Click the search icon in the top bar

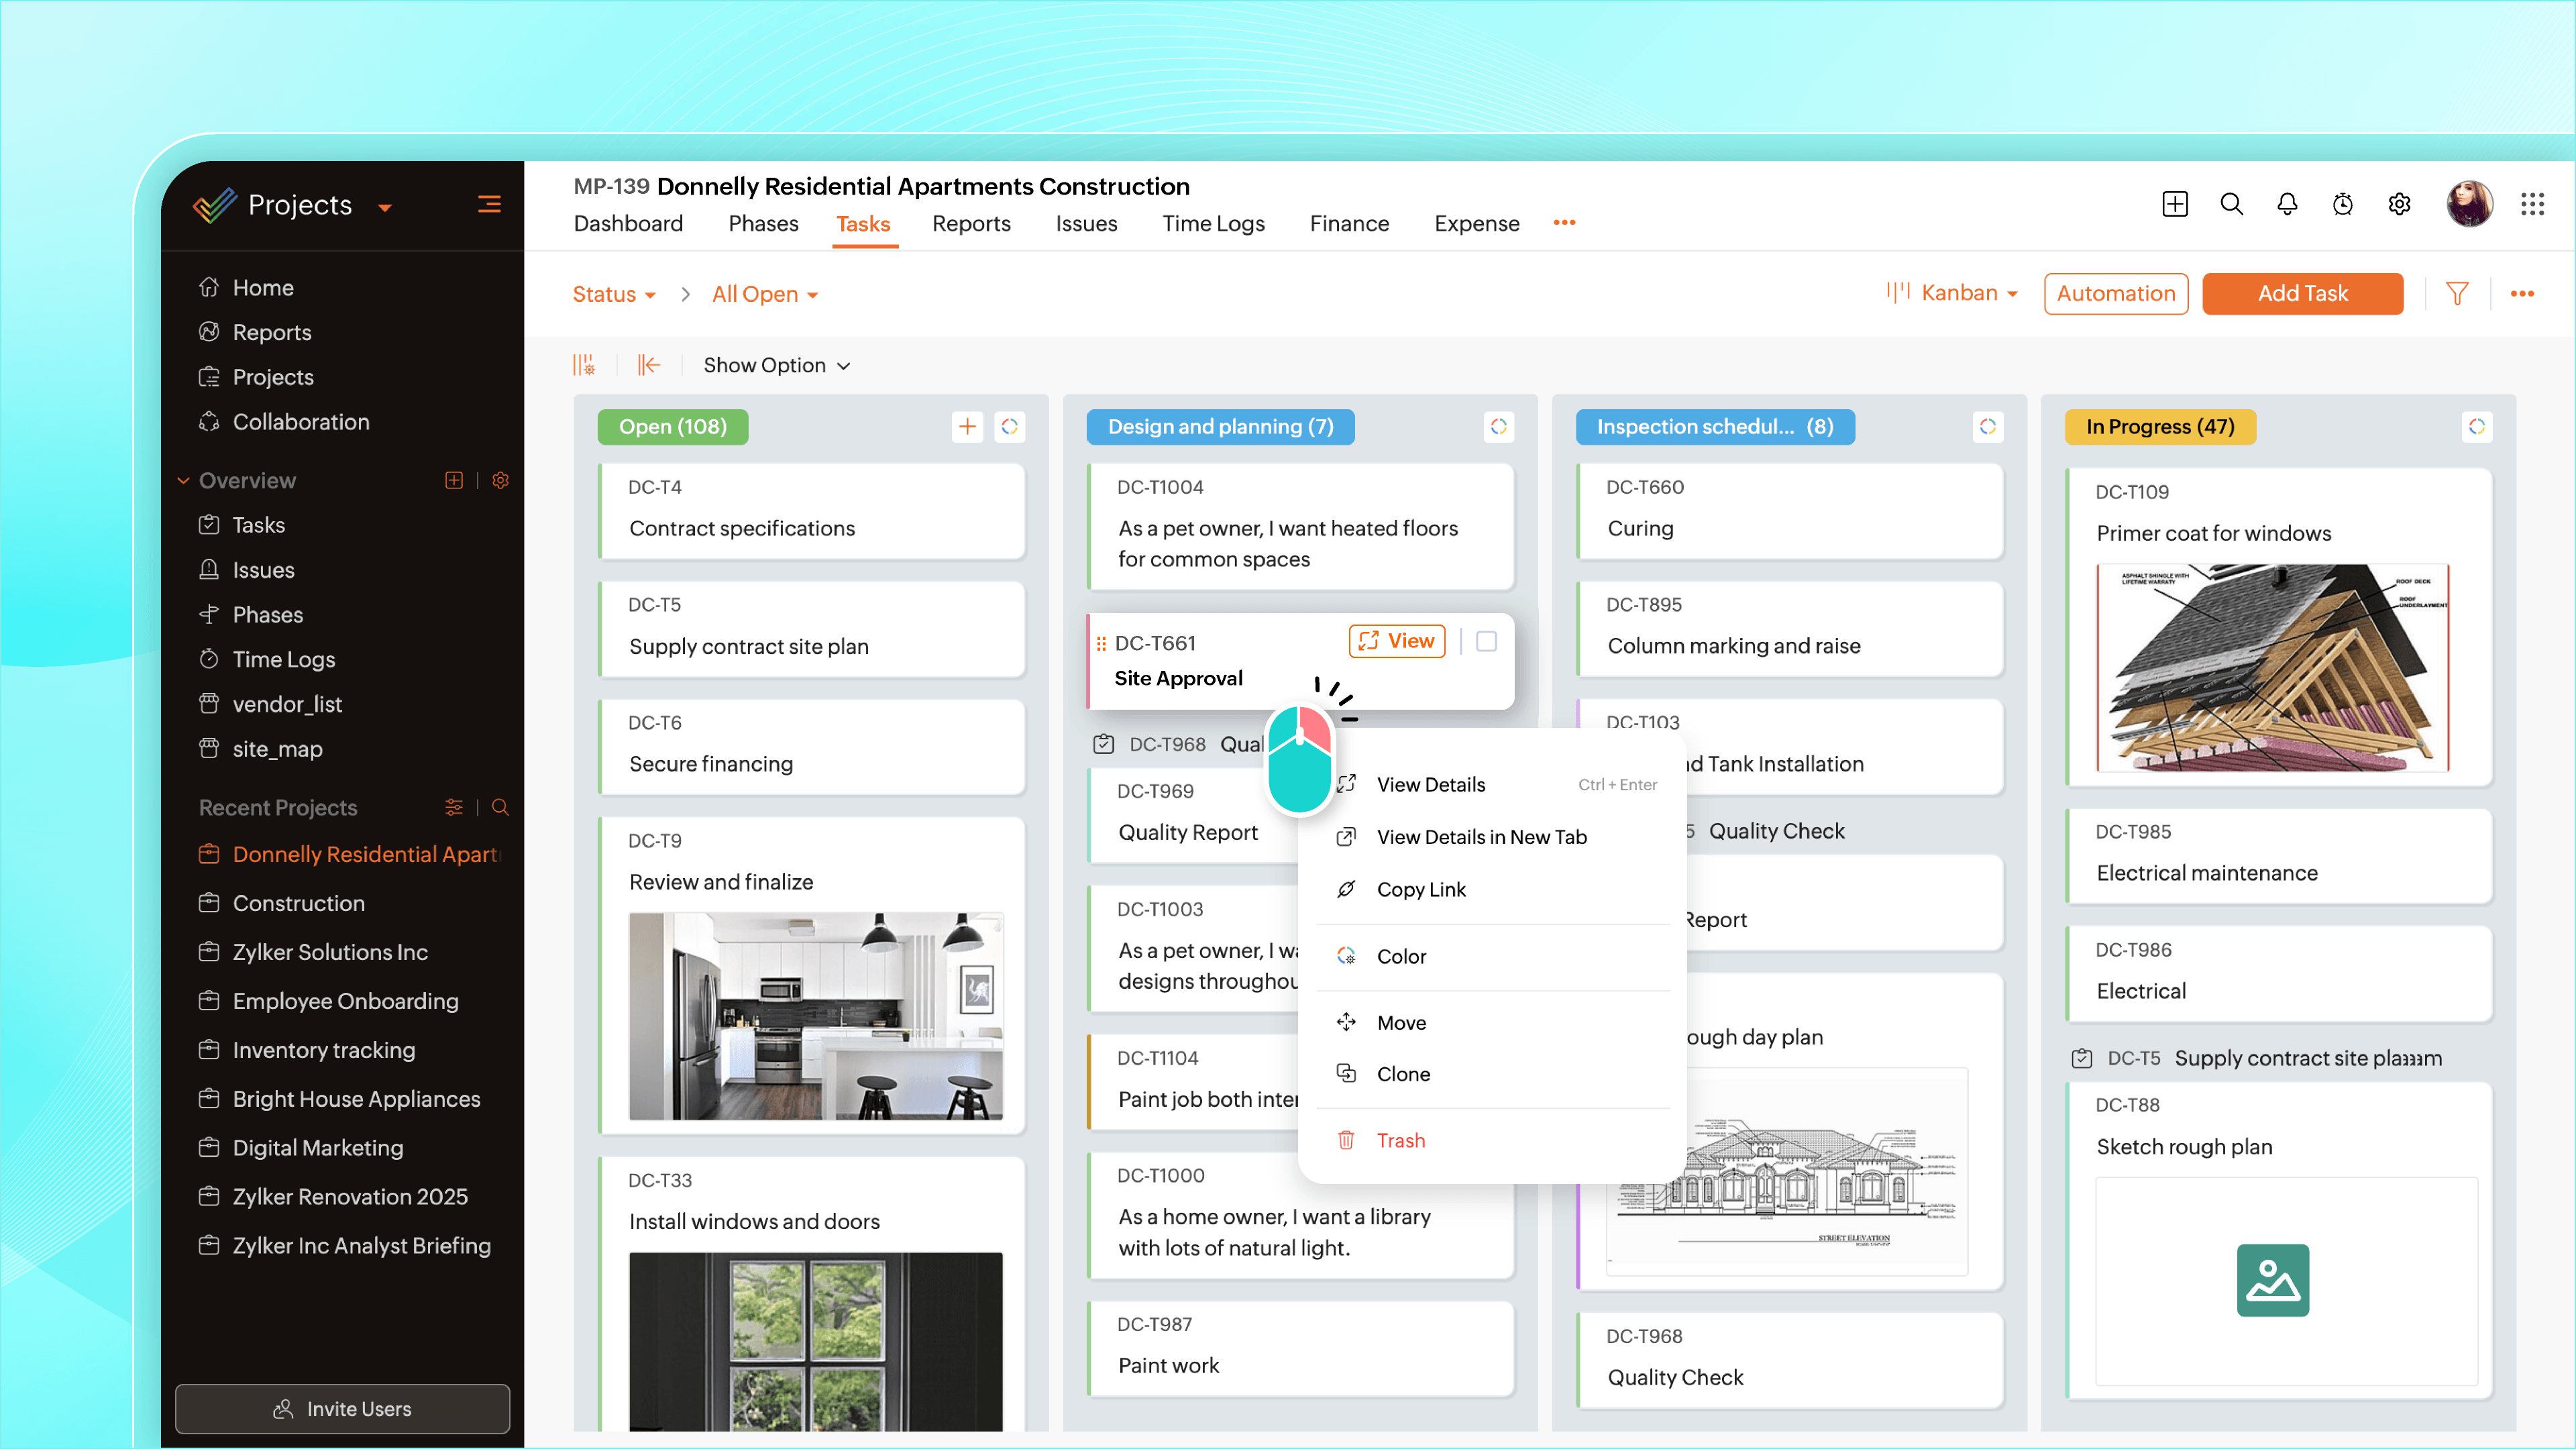click(x=2231, y=203)
